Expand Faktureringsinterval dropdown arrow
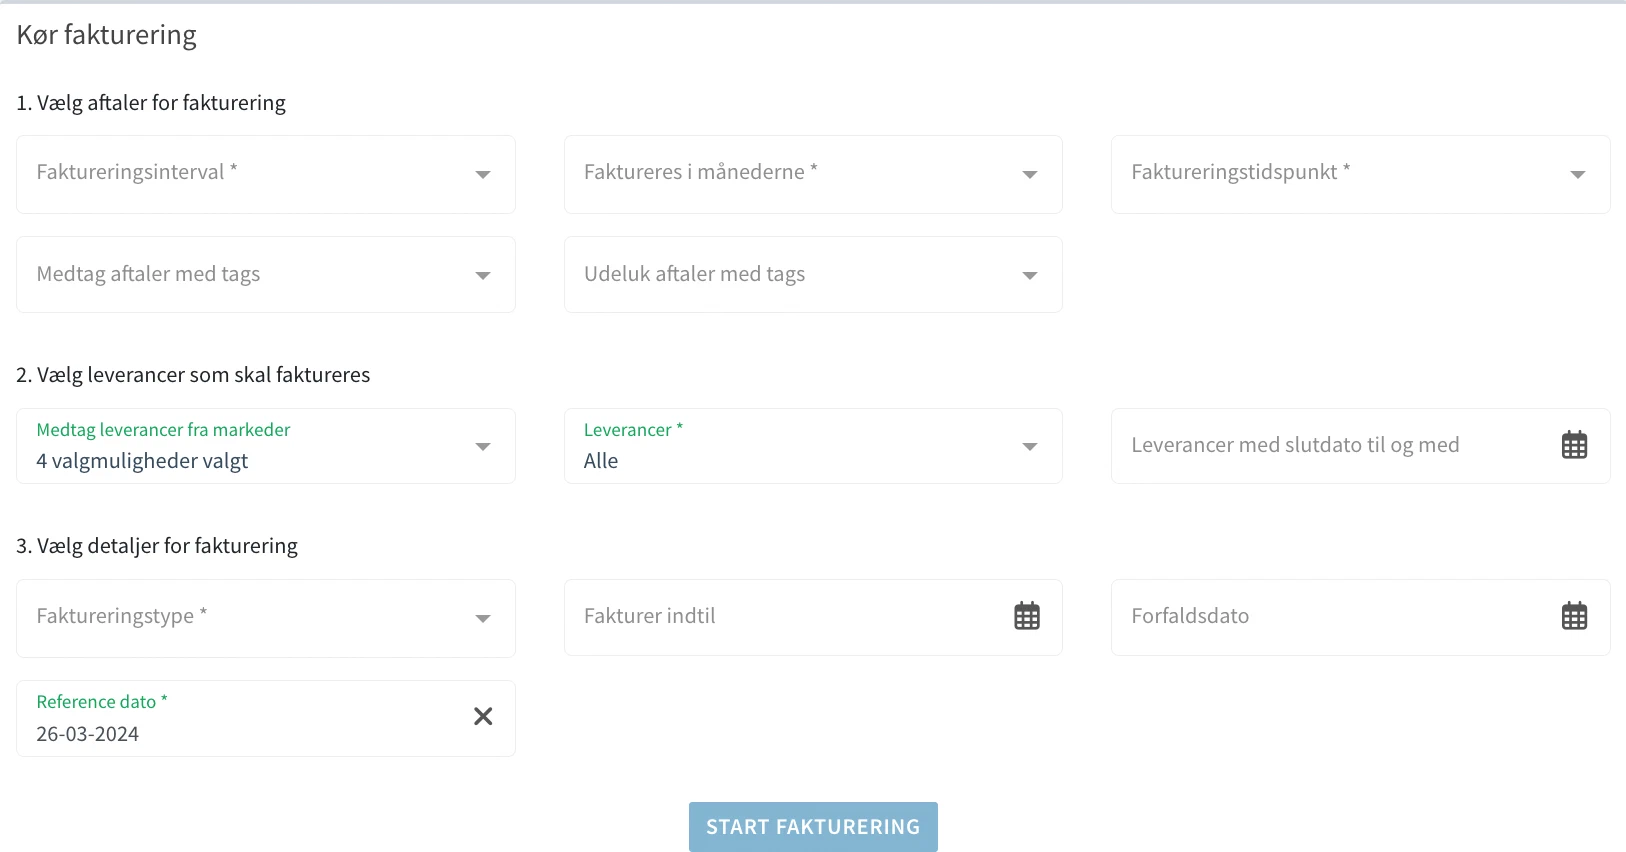This screenshot has height=852, width=1626. point(483,174)
